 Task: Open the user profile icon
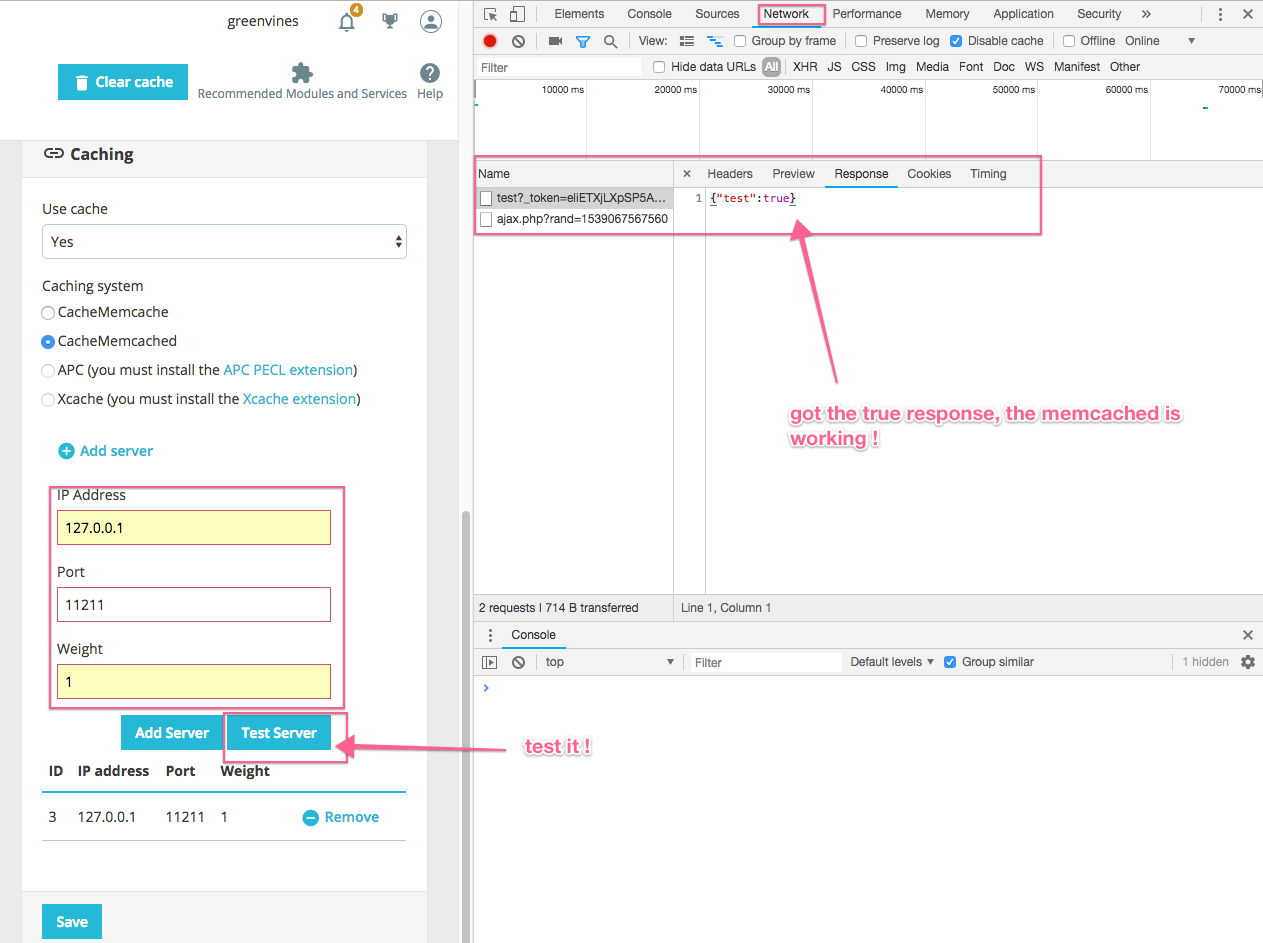click(x=430, y=22)
